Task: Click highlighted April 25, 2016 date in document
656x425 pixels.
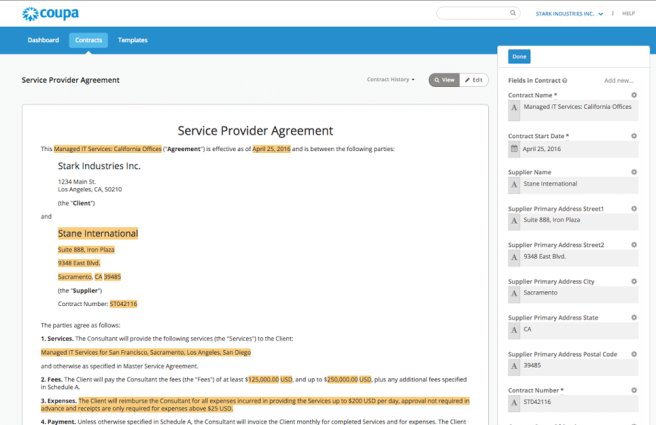Action: click(x=271, y=149)
